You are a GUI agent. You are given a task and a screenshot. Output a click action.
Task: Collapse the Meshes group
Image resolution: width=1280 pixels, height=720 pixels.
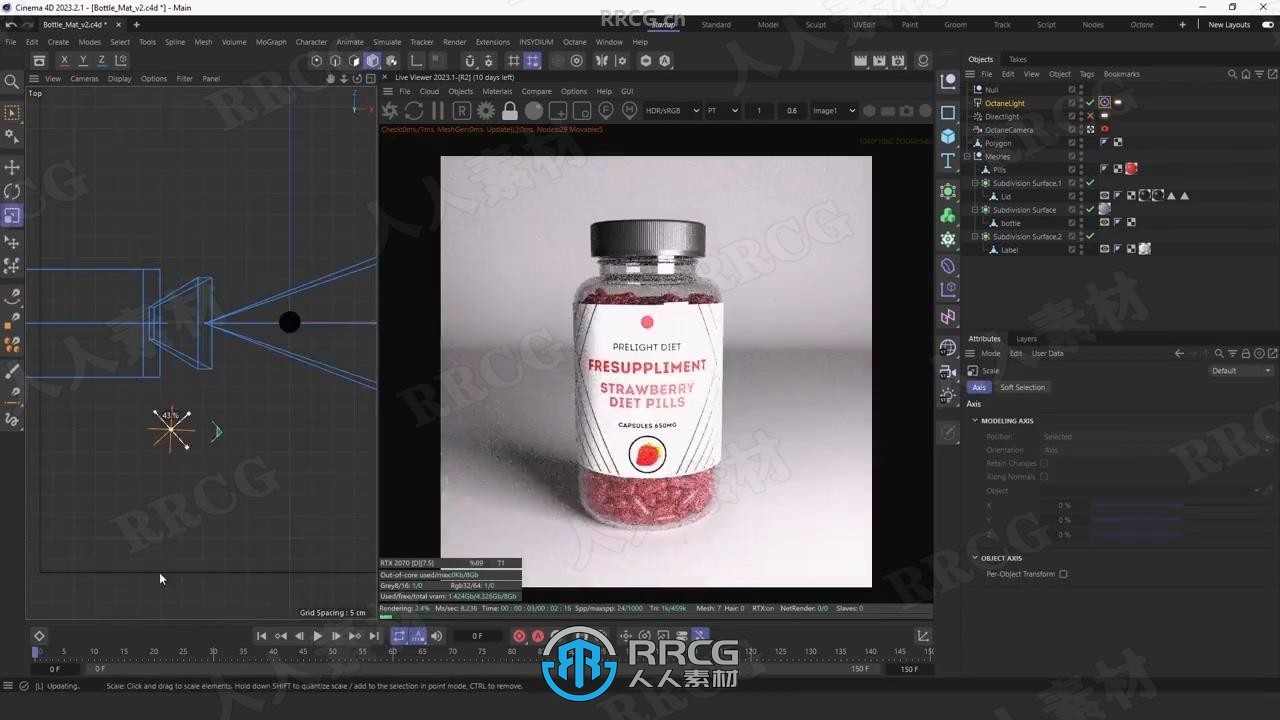pos(968,157)
